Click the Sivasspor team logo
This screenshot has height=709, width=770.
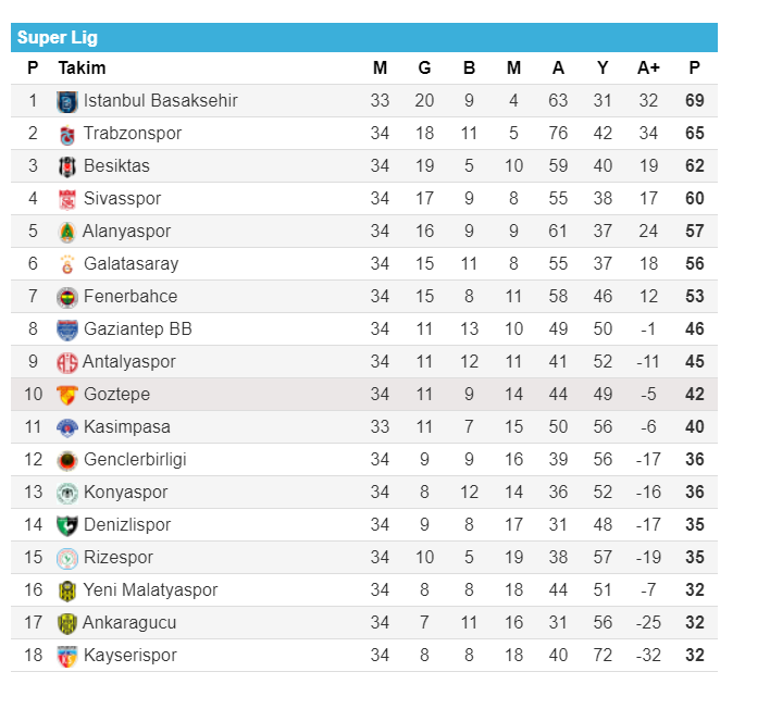67,199
